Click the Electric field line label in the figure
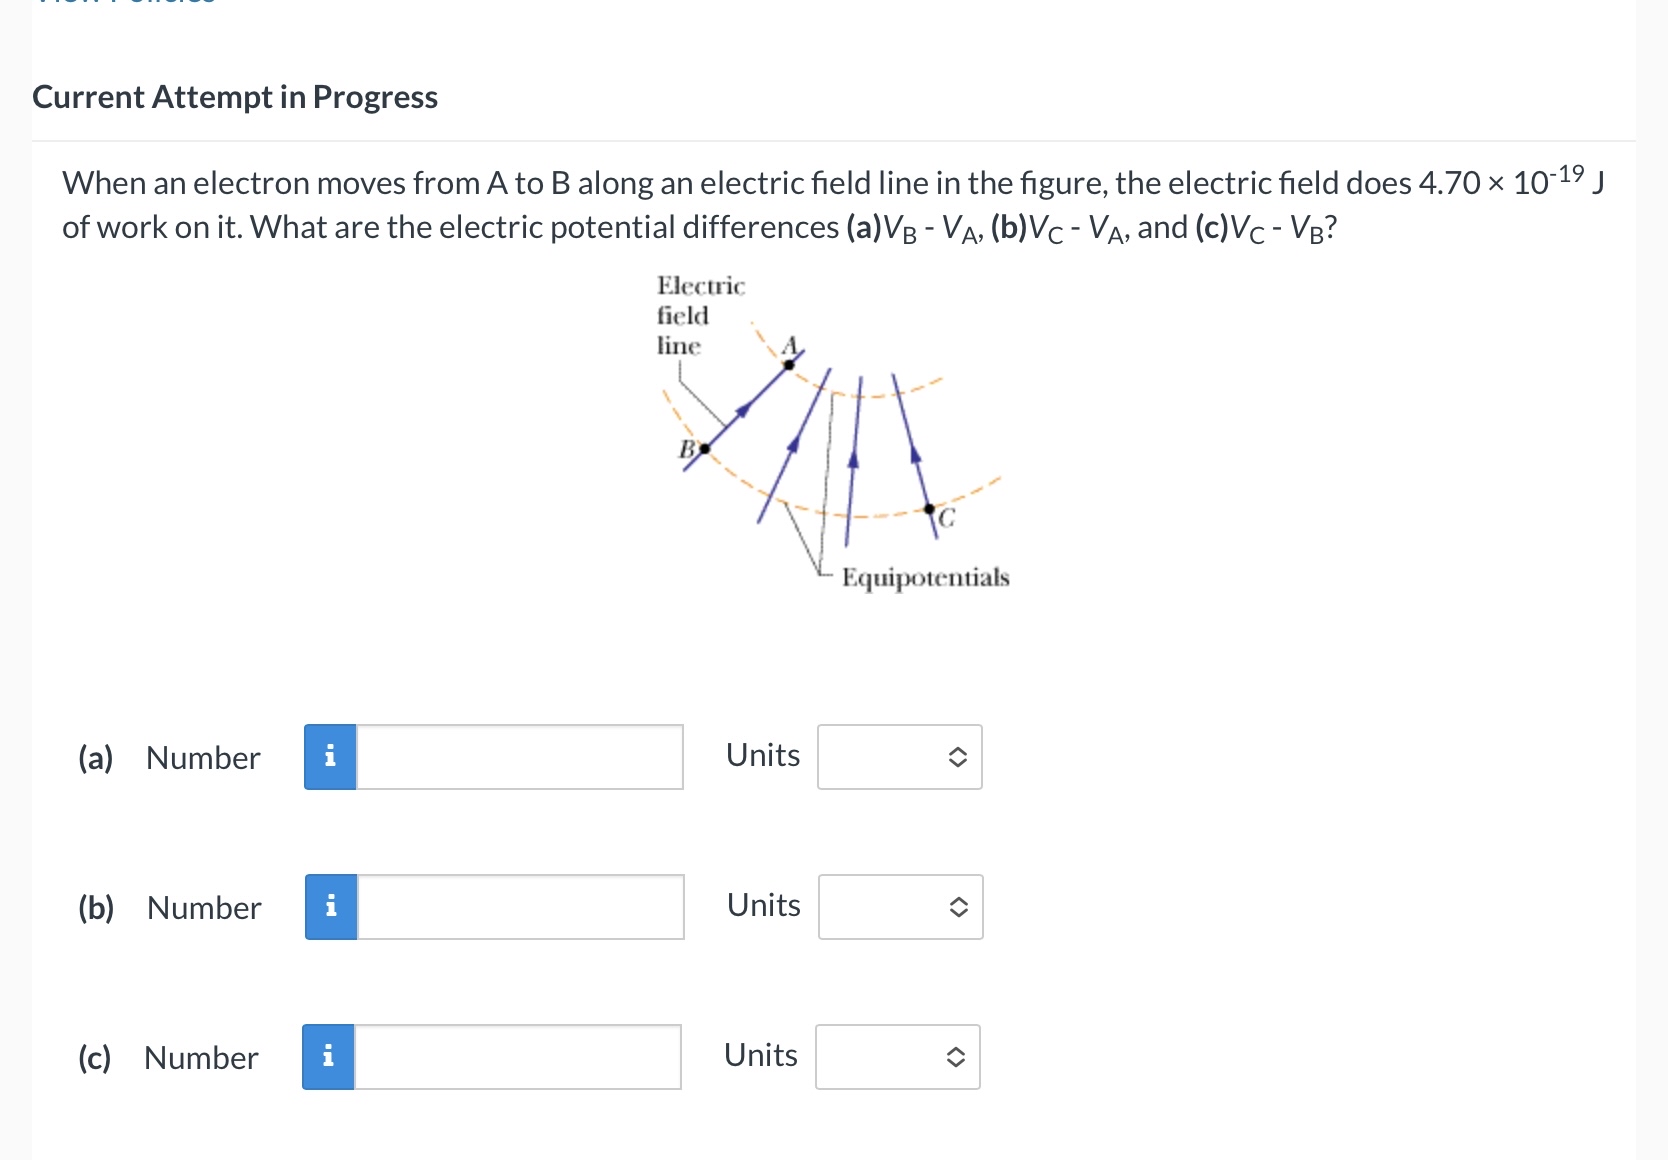The width and height of the screenshot is (1668, 1160). [x=698, y=316]
